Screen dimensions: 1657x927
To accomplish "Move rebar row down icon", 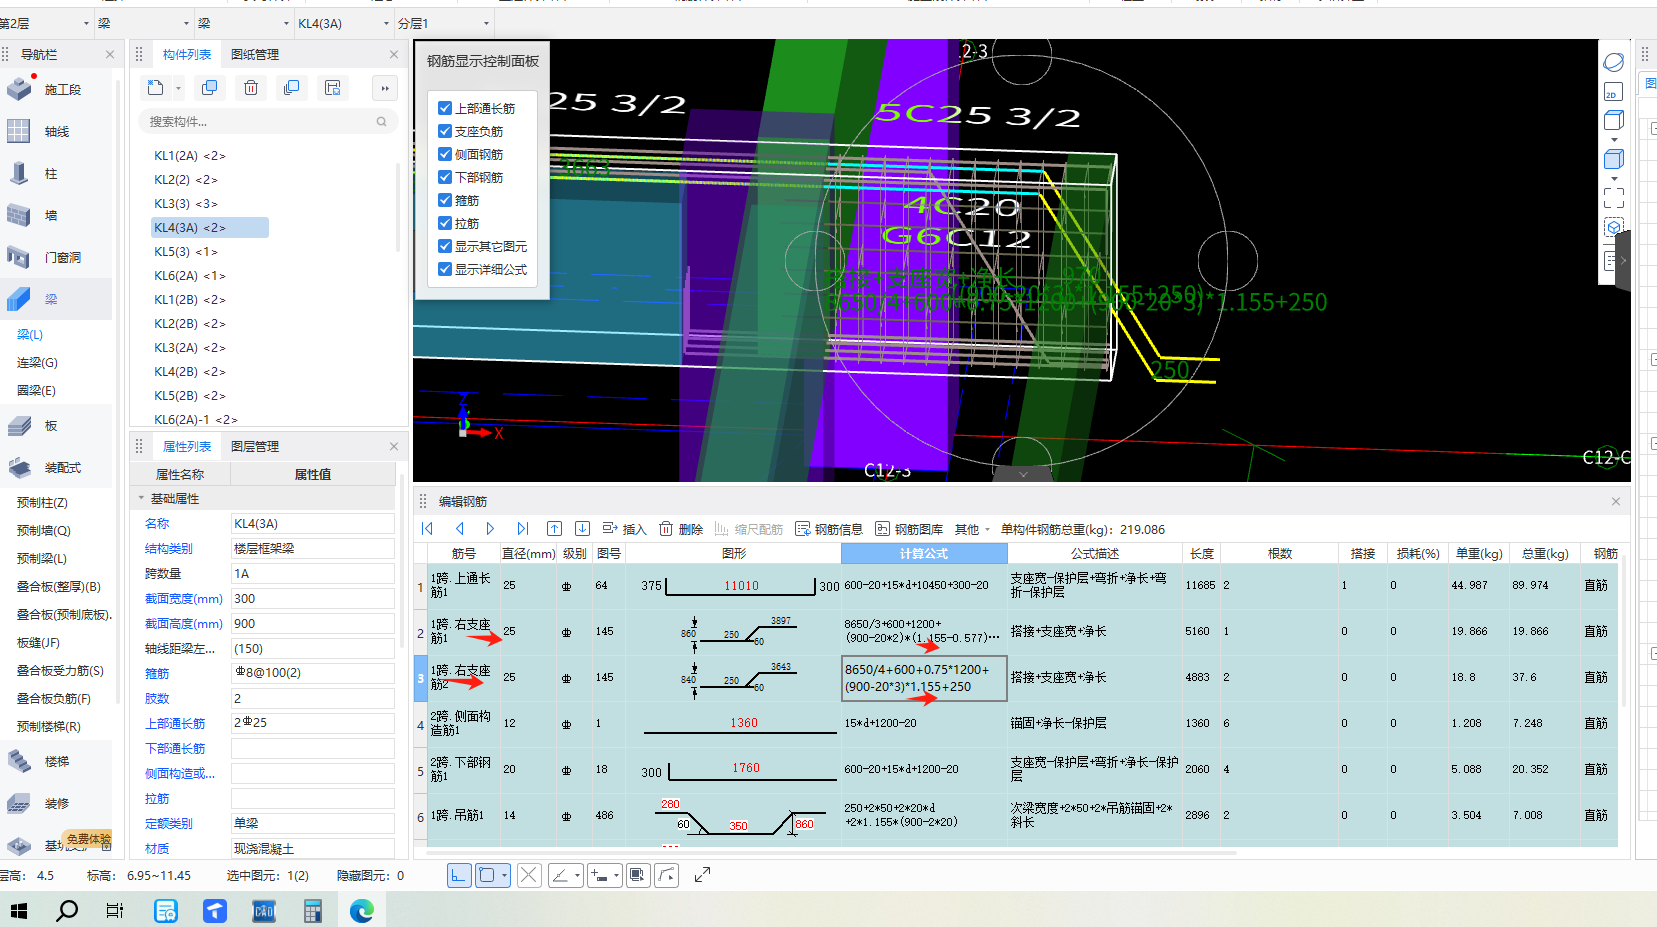I will [582, 529].
